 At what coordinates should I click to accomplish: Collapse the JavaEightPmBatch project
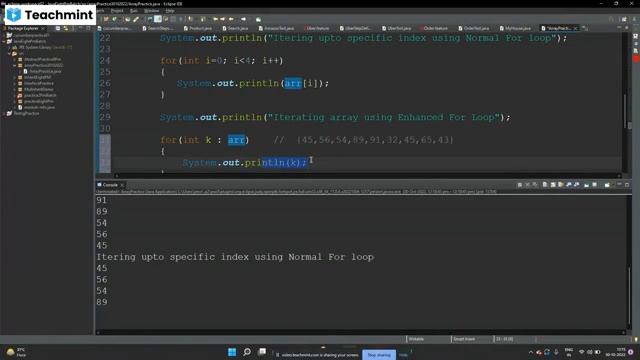[4, 41]
